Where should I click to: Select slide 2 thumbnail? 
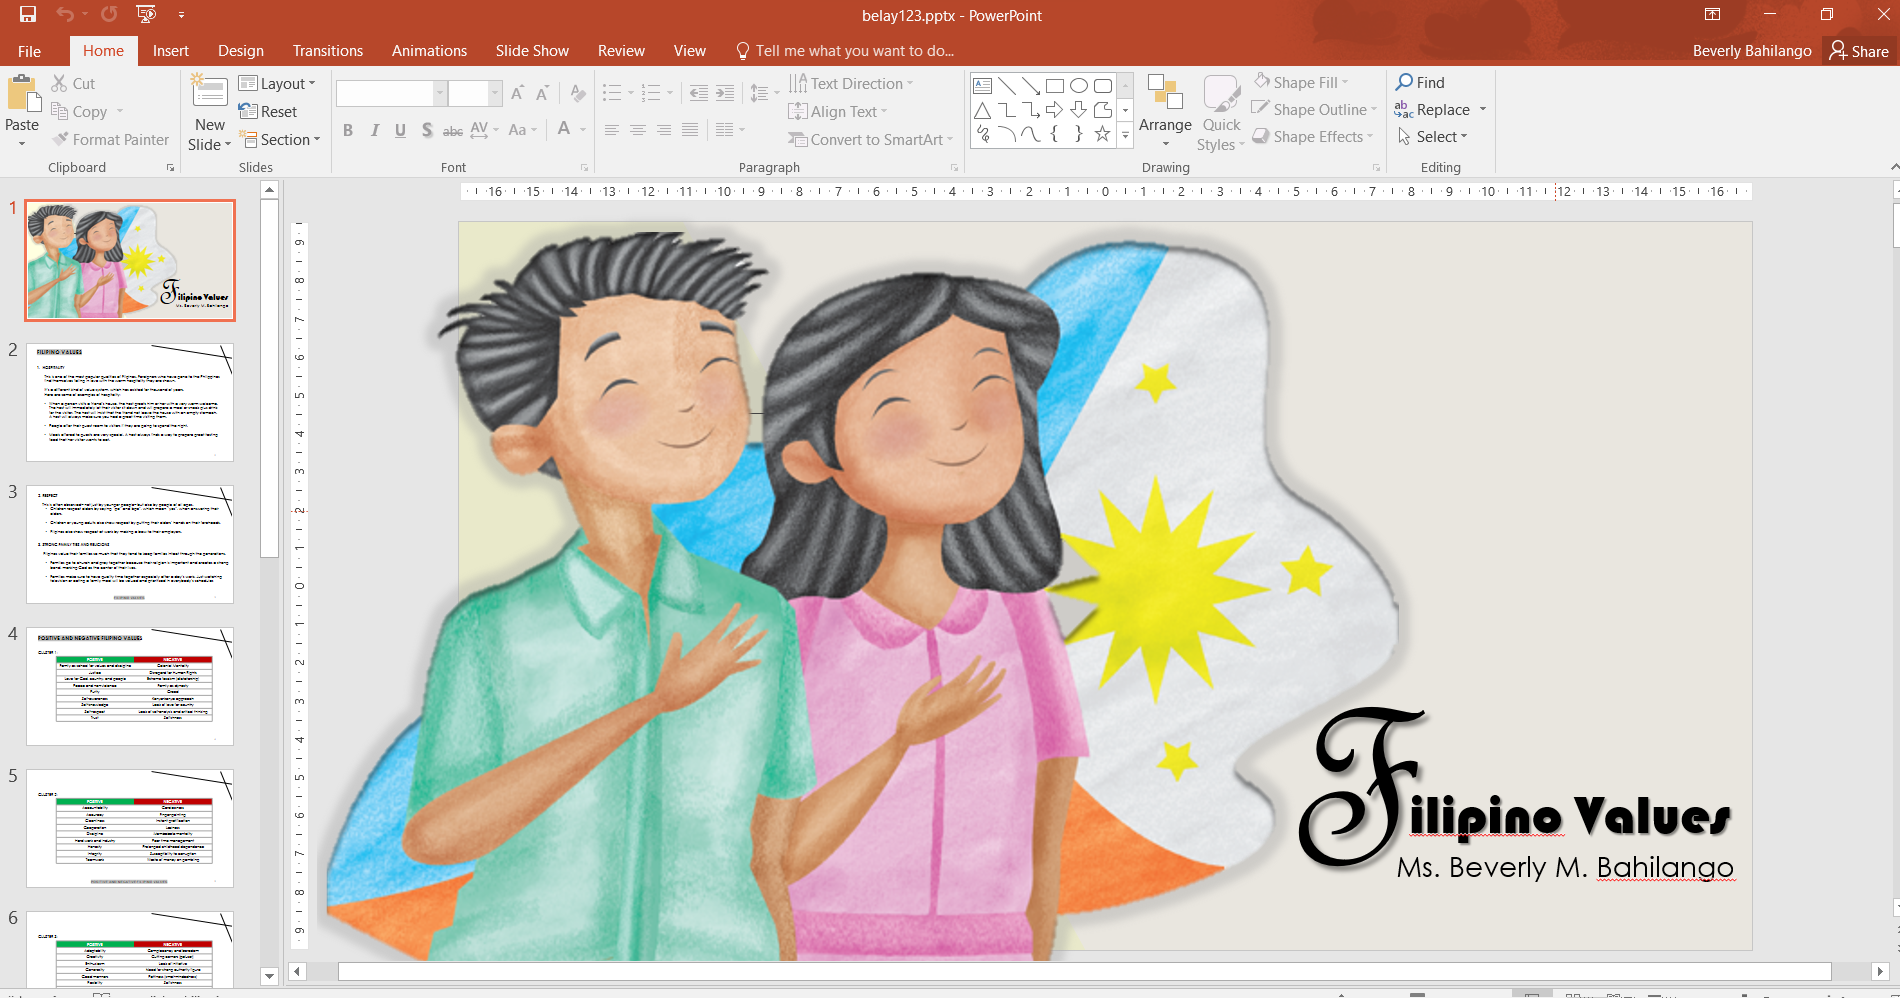tap(130, 403)
